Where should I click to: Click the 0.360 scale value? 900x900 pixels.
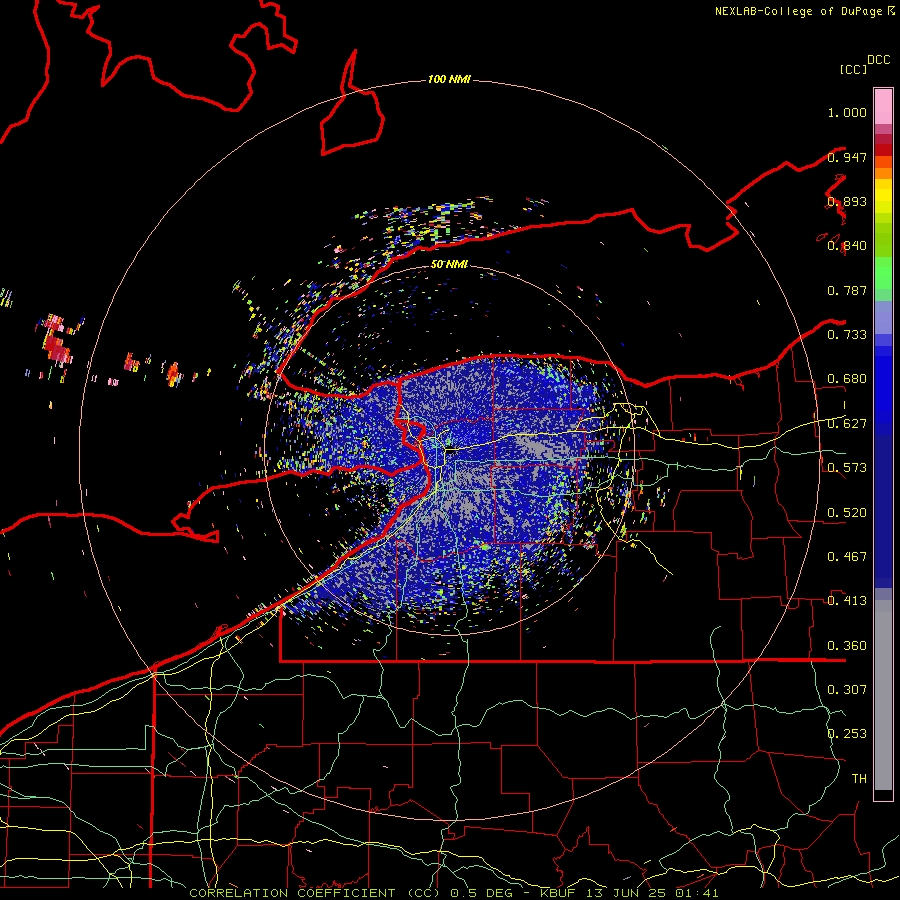847,646
